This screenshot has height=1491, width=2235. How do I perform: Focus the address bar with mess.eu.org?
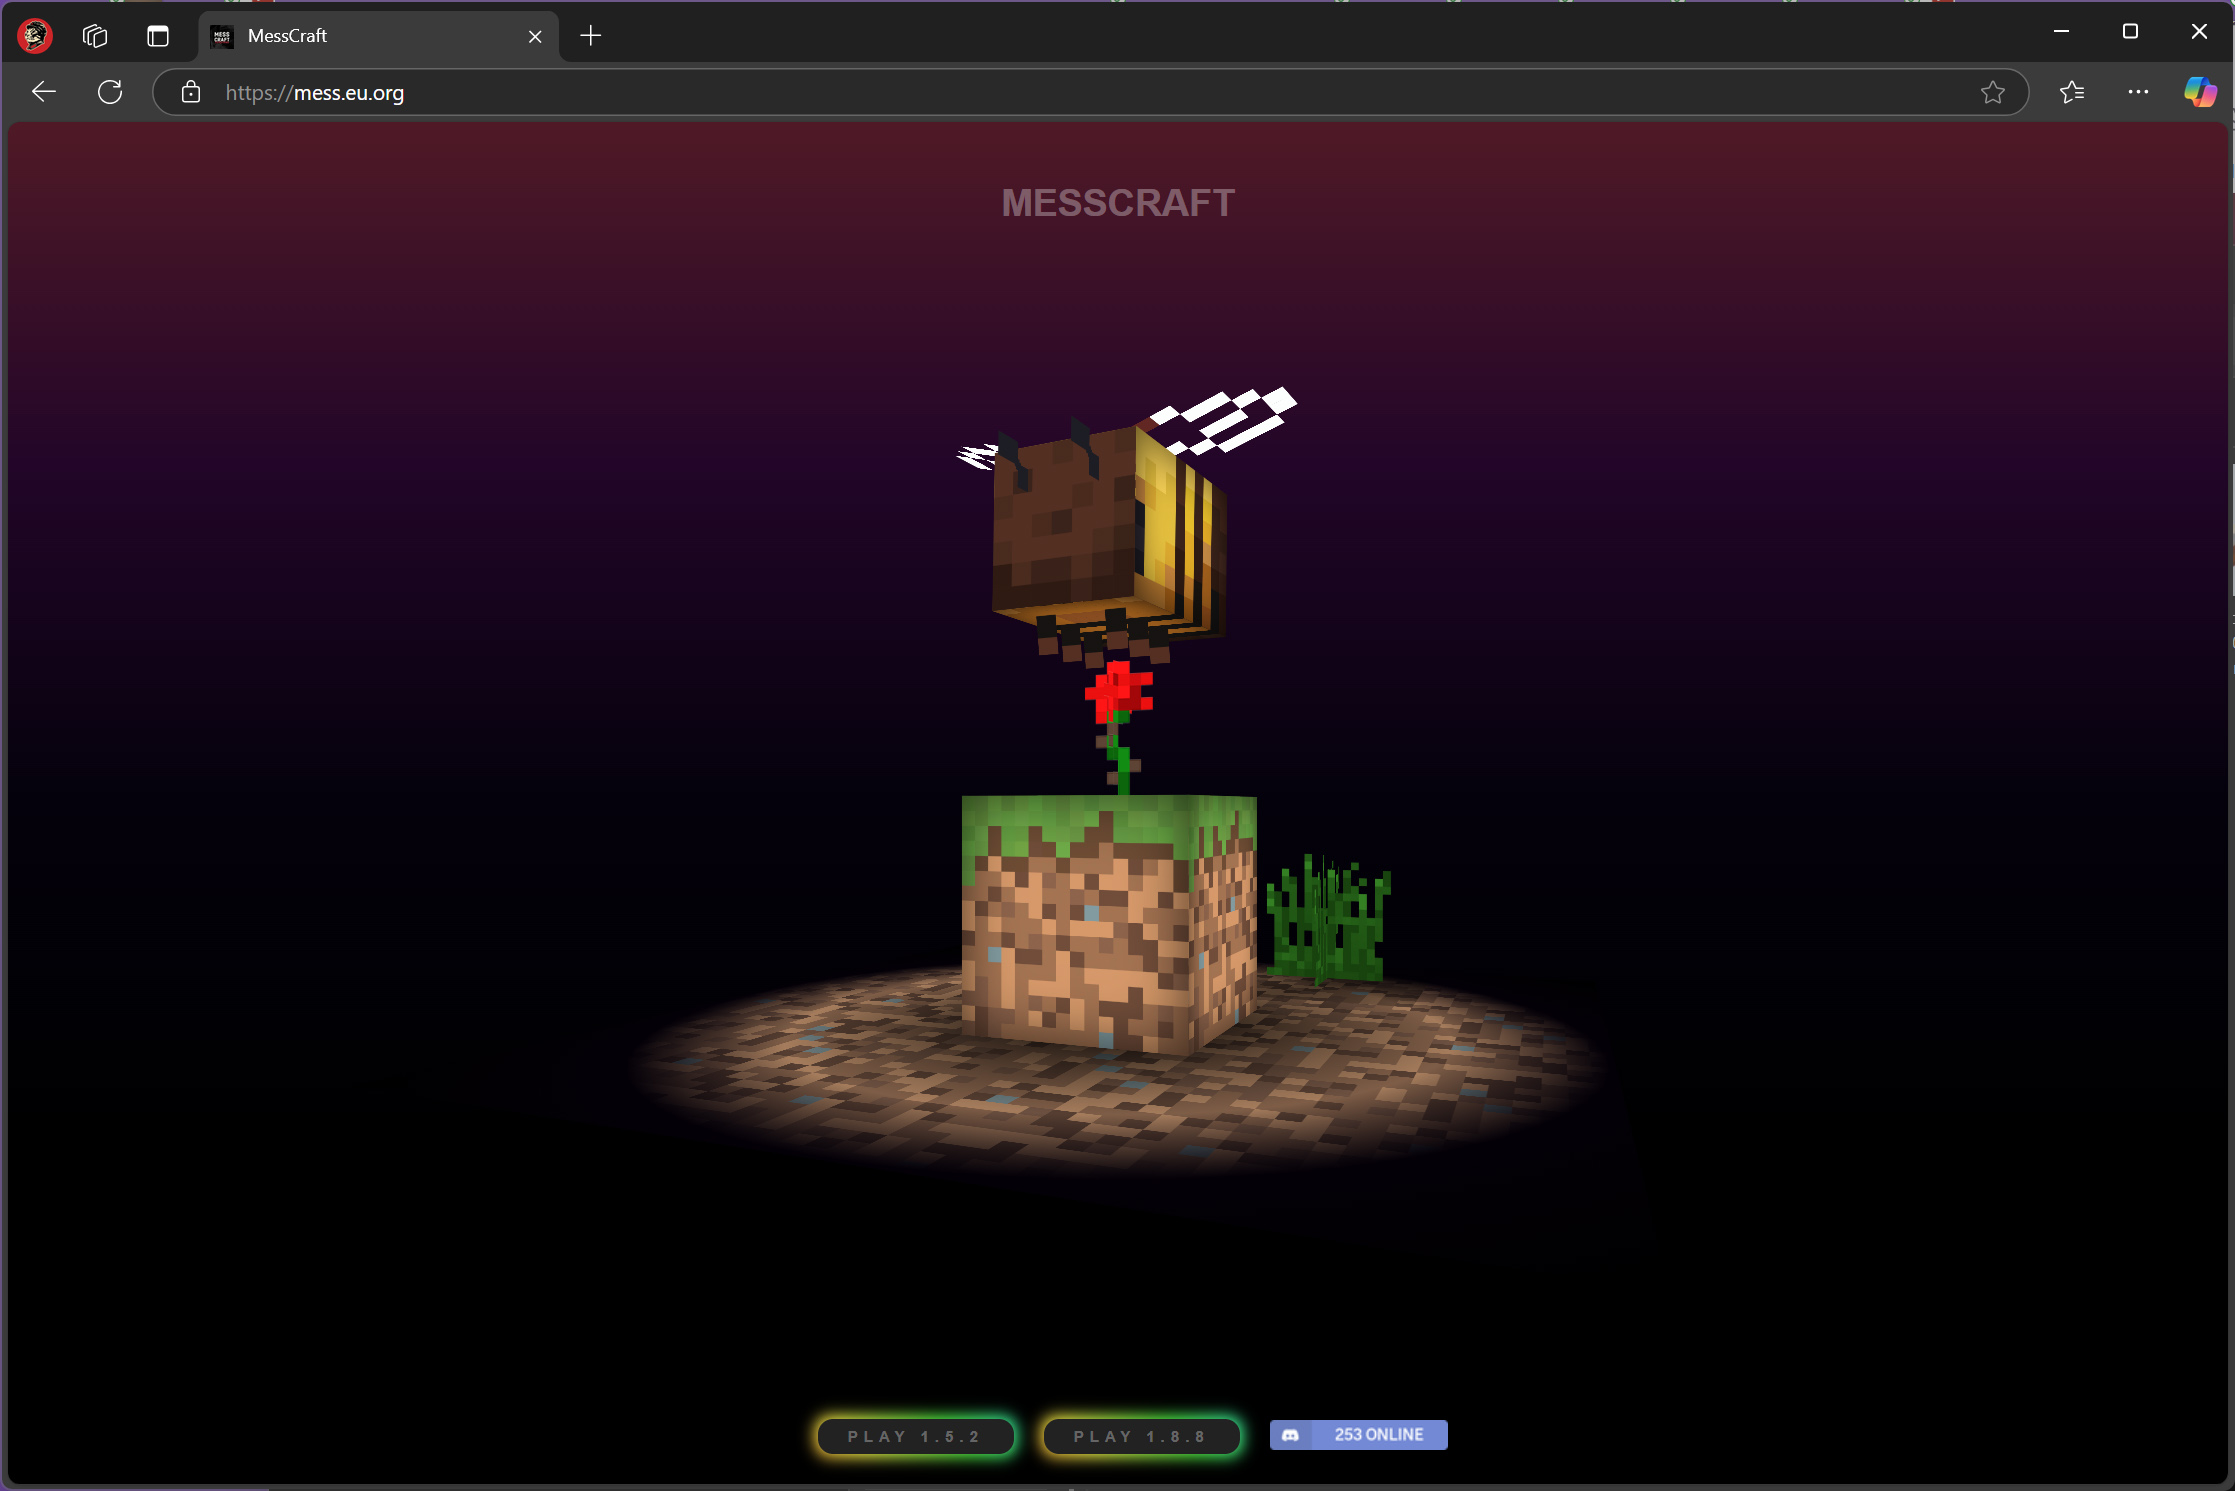pos(1090,92)
